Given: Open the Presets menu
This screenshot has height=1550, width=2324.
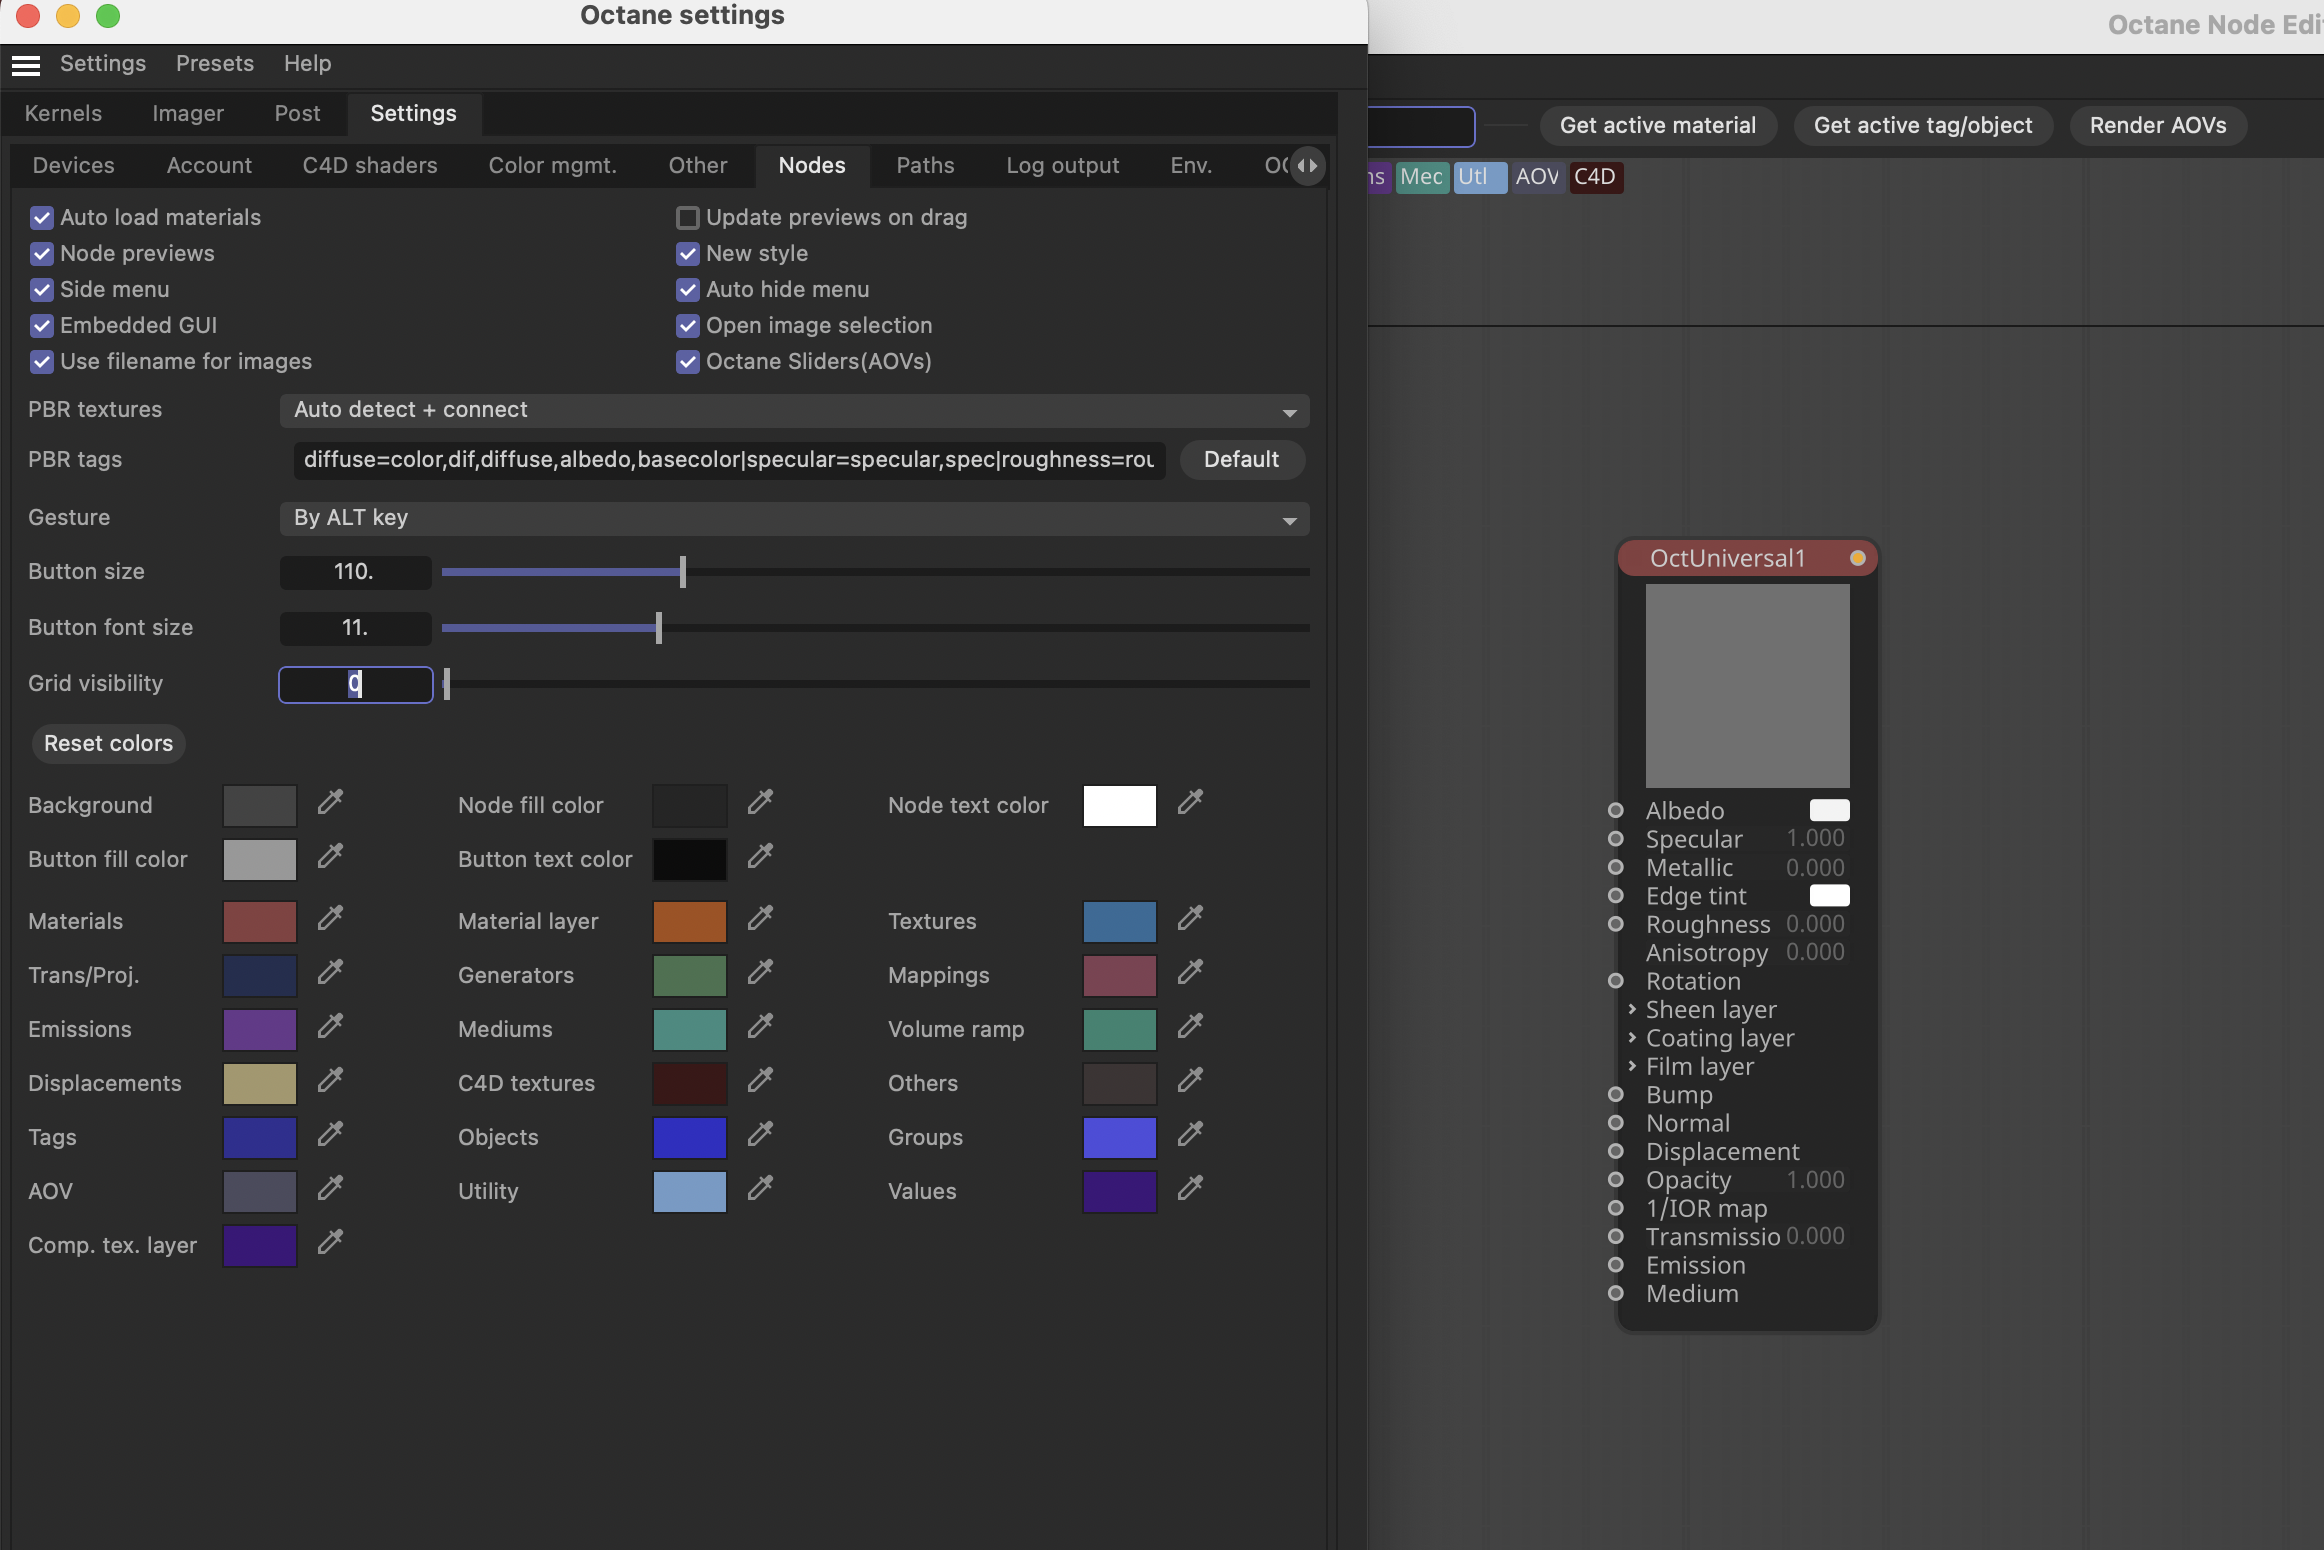Looking at the screenshot, I should [214, 64].
